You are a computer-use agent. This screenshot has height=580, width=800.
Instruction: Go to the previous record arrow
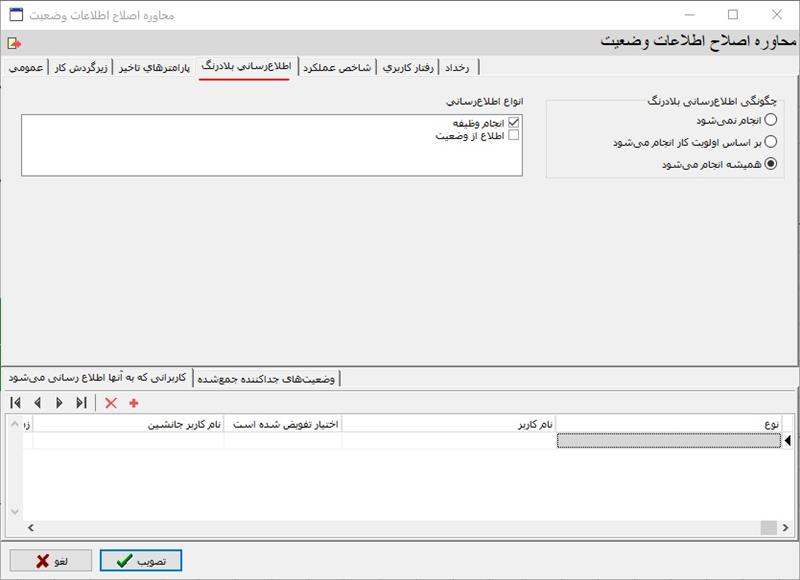pyautogui.click(x=38, y=403)
